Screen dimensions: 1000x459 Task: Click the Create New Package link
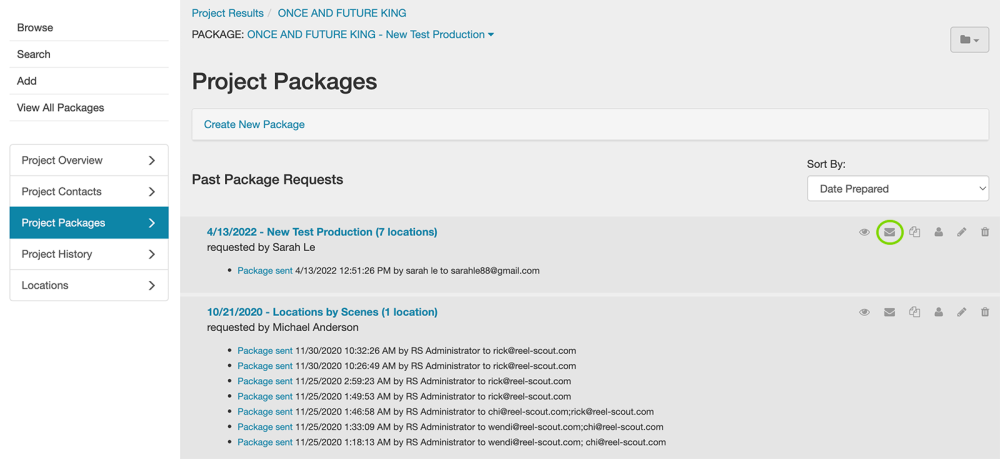coord(254,125)
